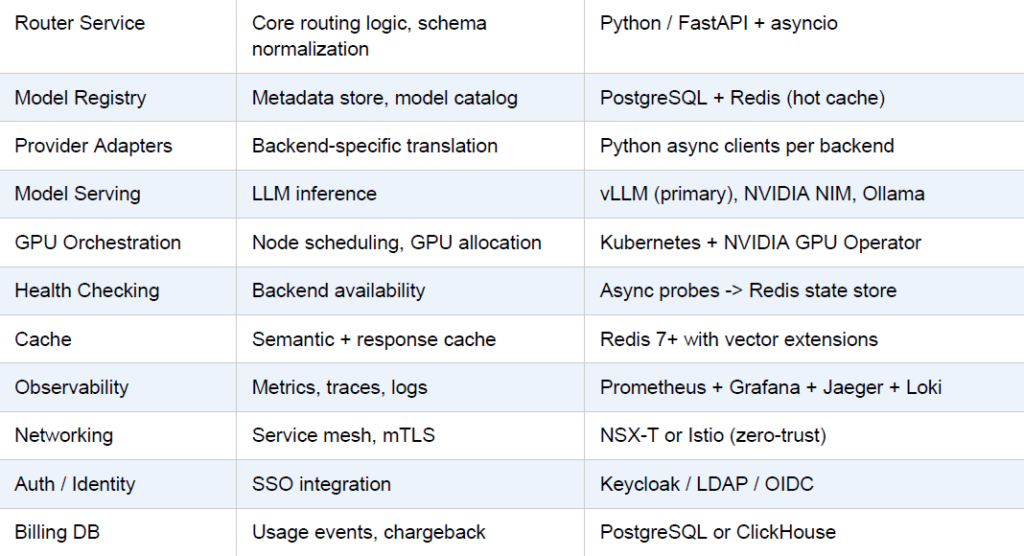Select the Semantic + response cache cell
The height and width of the screenshot is (556, 1024).
(373, 340)
